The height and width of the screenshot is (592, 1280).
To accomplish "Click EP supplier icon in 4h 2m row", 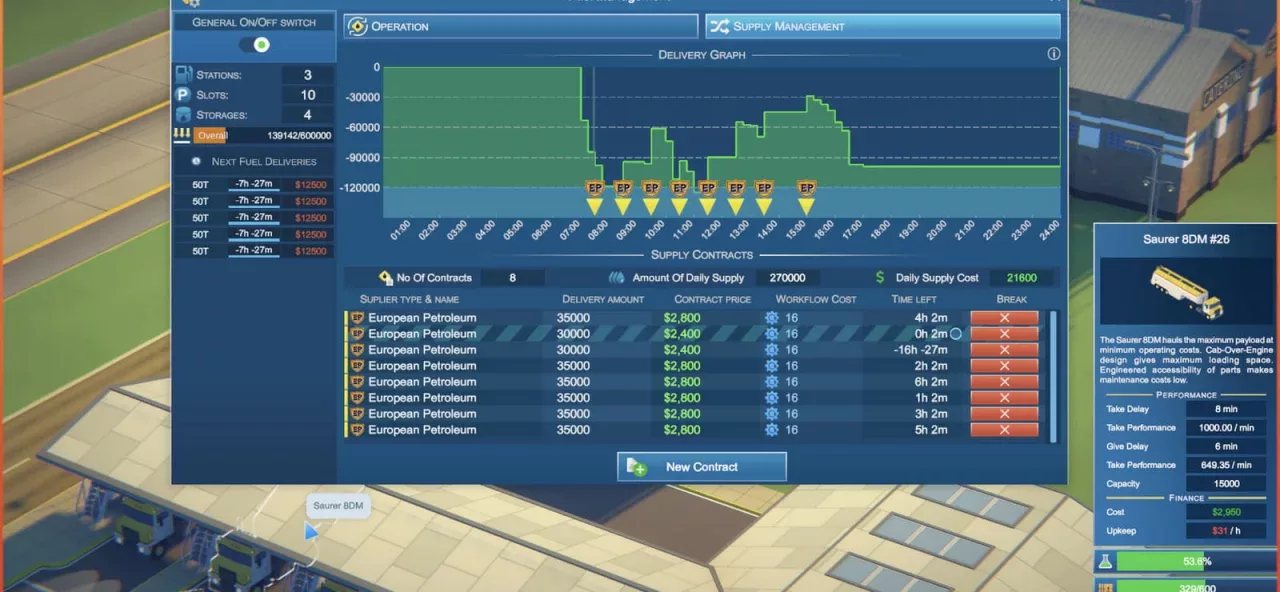I will pos(356,318).
